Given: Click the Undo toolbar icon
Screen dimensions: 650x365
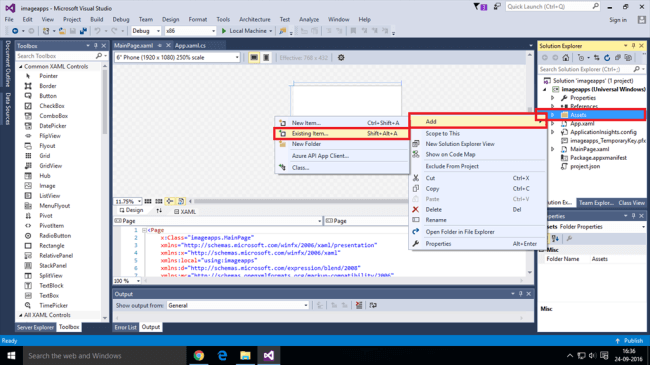Looking at the screenshot, I should (x=97, y=31).
